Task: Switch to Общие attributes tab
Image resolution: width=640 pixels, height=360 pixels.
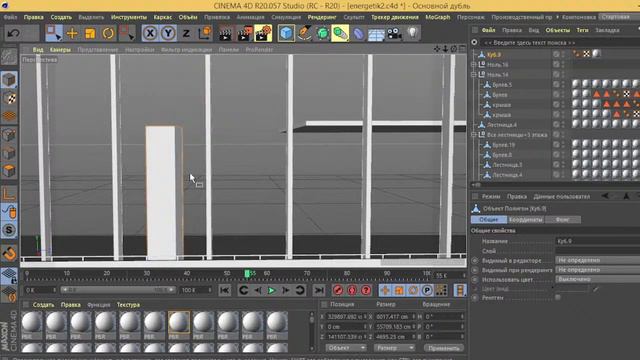Action: (x=489, y=220)
